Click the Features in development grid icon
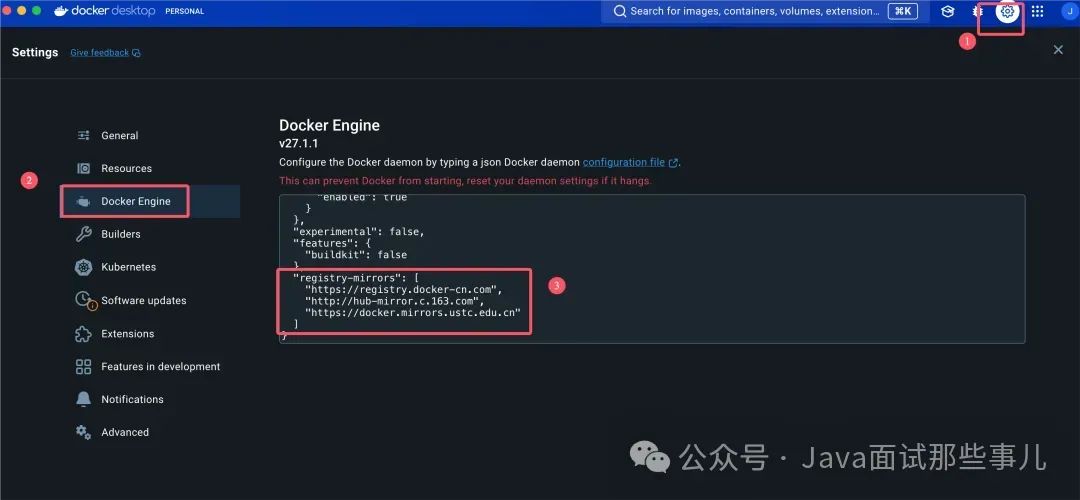The height and width of the screenshot is (500, 1080). point(83,366)
